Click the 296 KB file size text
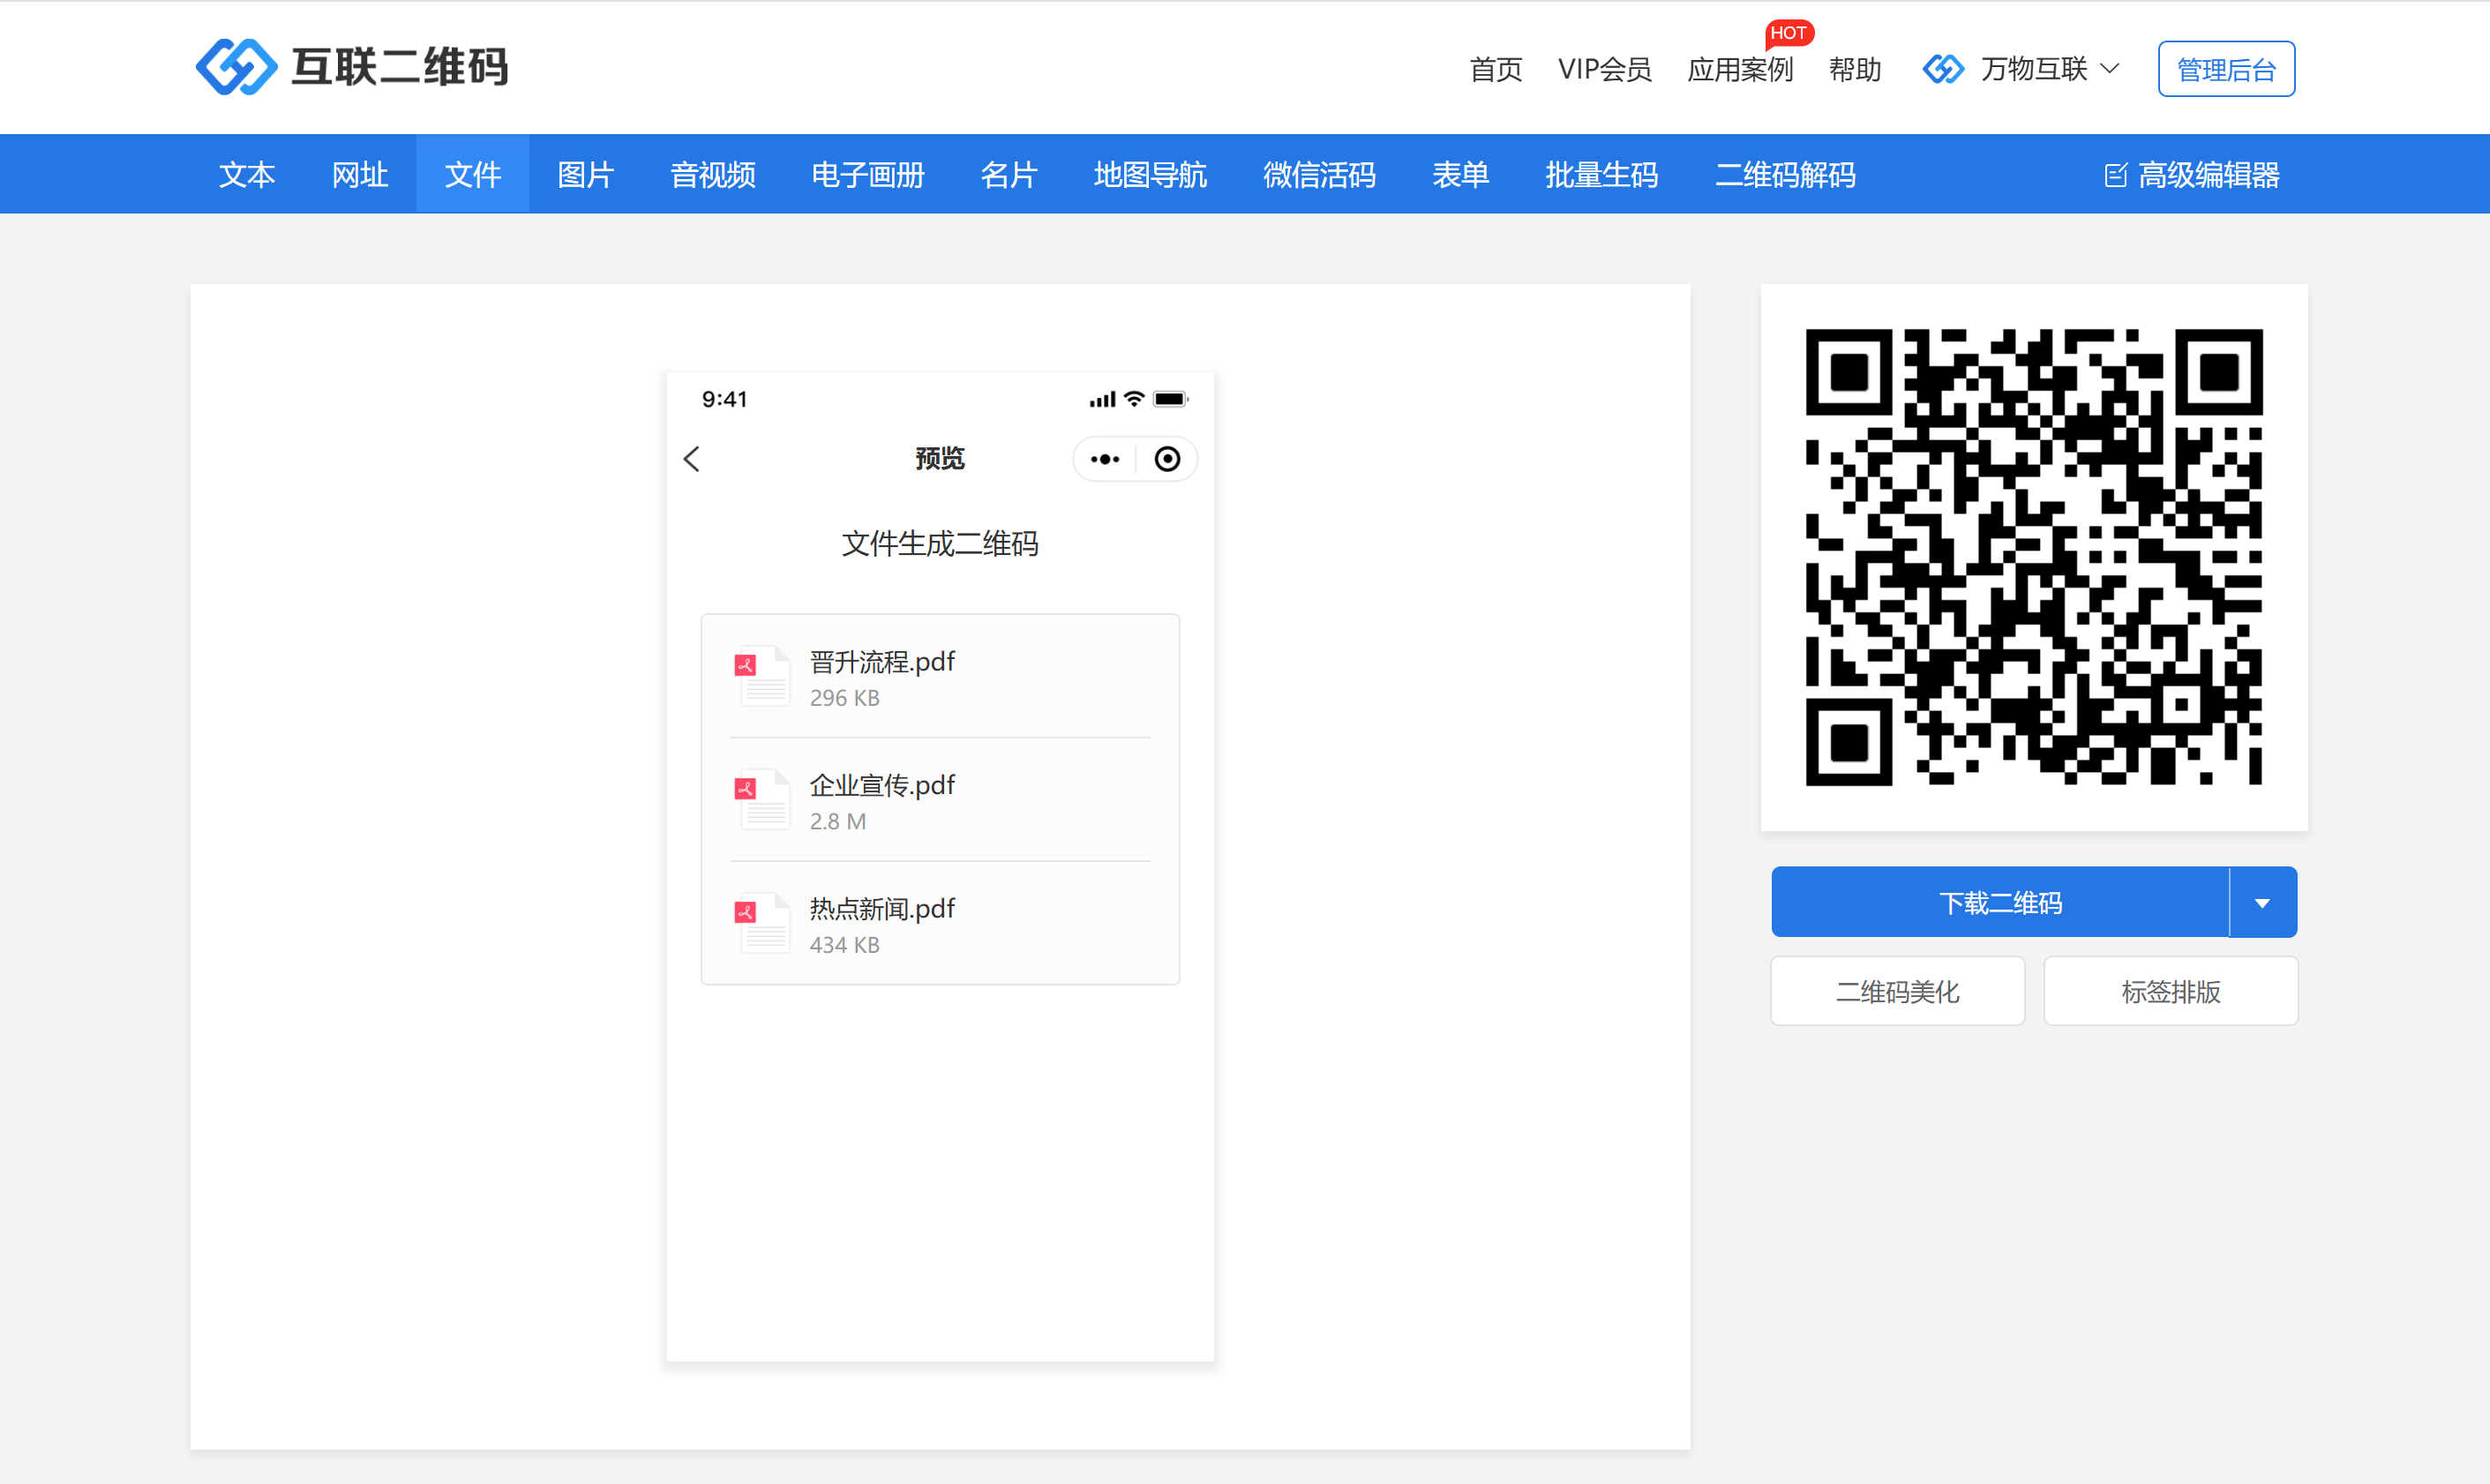 (845, 698)
